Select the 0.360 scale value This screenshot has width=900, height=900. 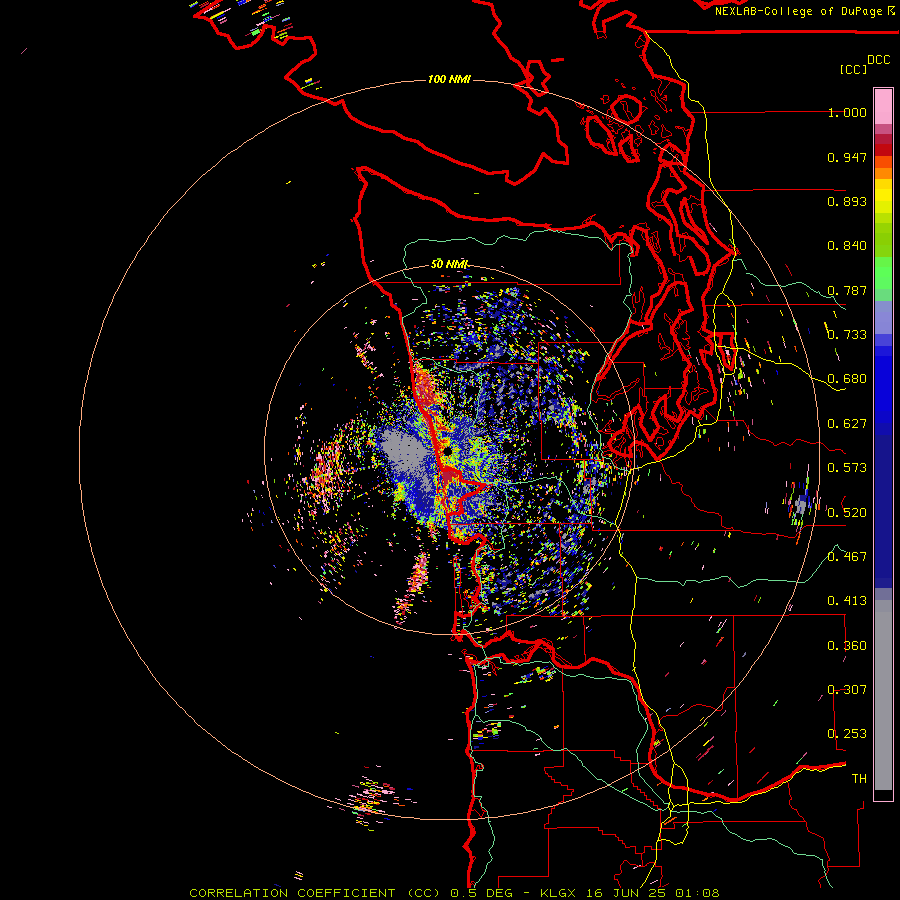[x=847, y=645]
